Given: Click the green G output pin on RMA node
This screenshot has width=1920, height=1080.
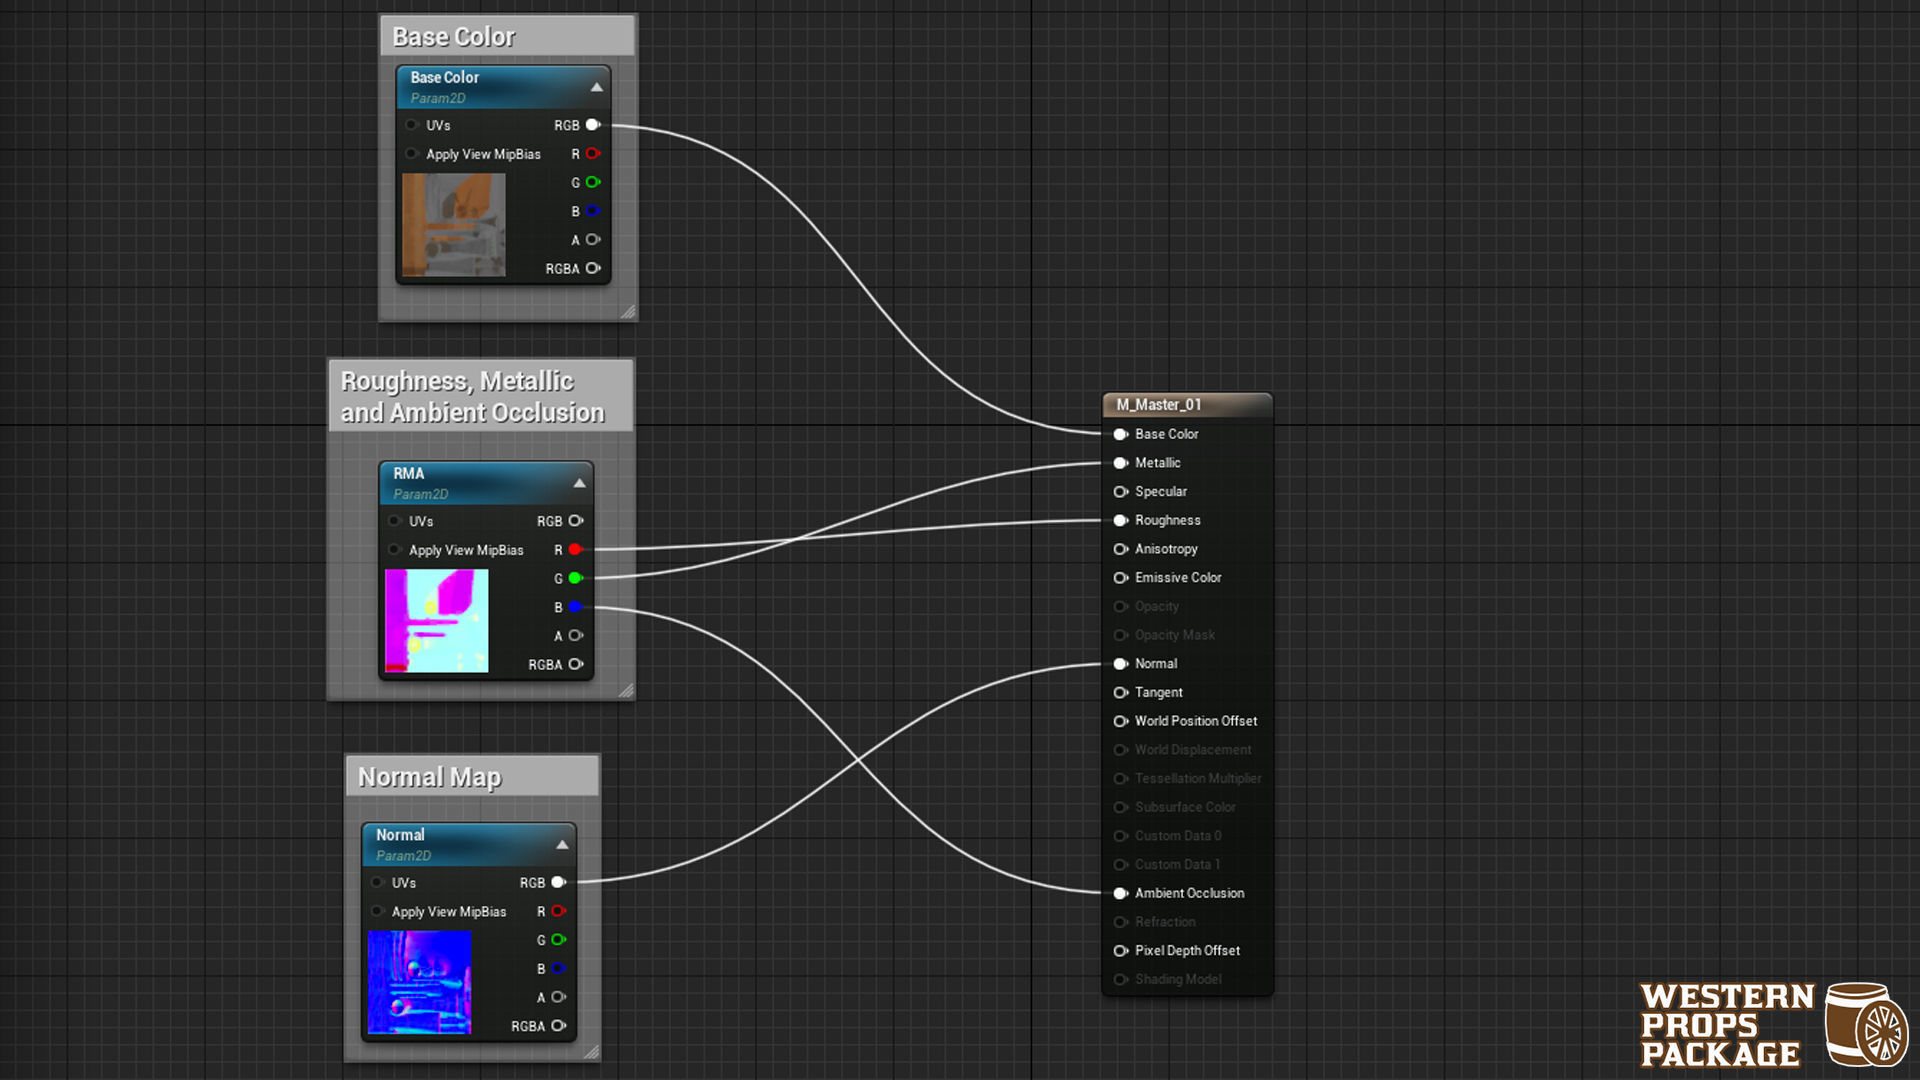Looking at the screenshot, I should click(575, 578).
